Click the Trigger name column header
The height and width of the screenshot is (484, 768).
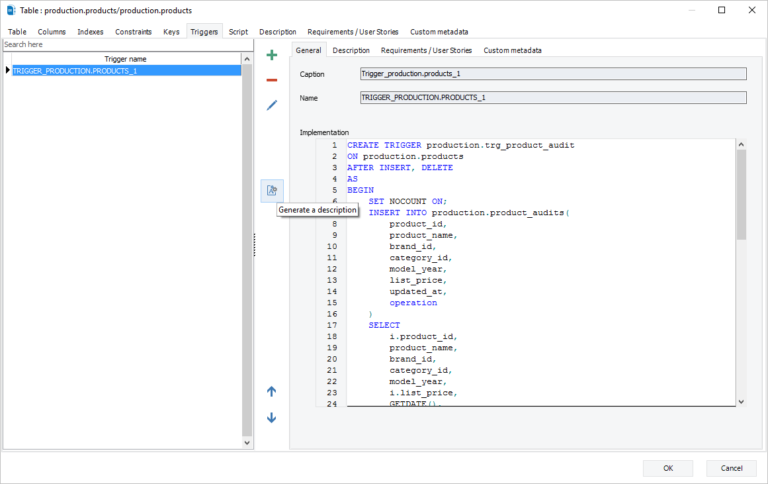(125, 59)
